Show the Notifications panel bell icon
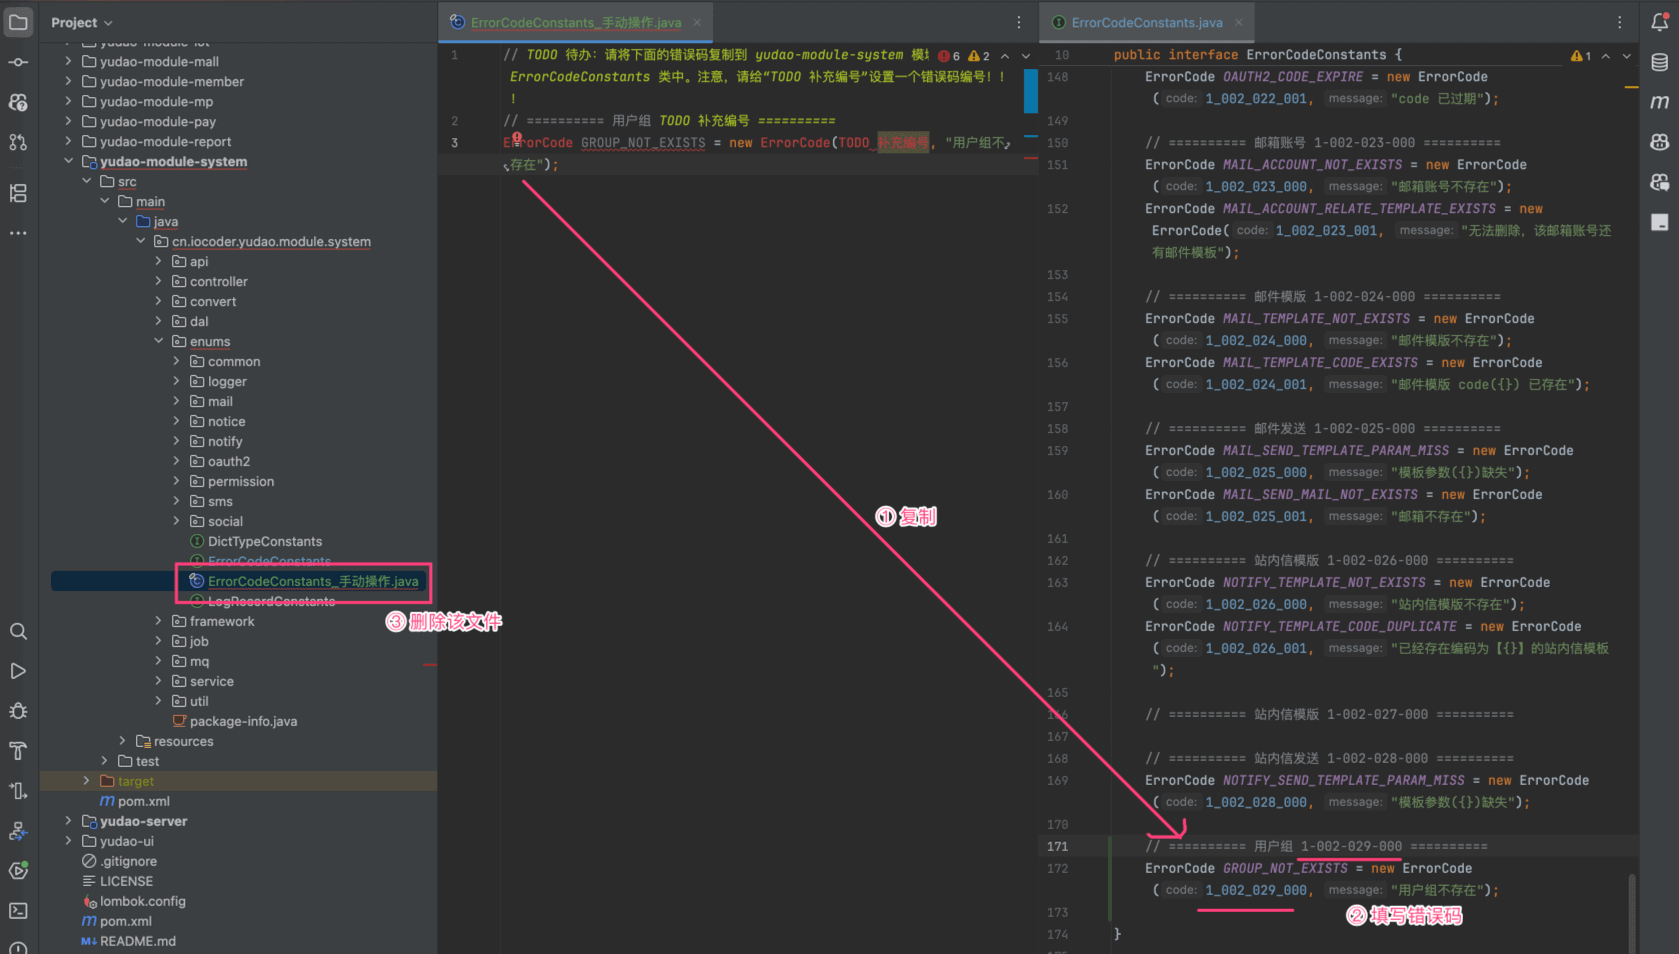 click(1659, 22)
